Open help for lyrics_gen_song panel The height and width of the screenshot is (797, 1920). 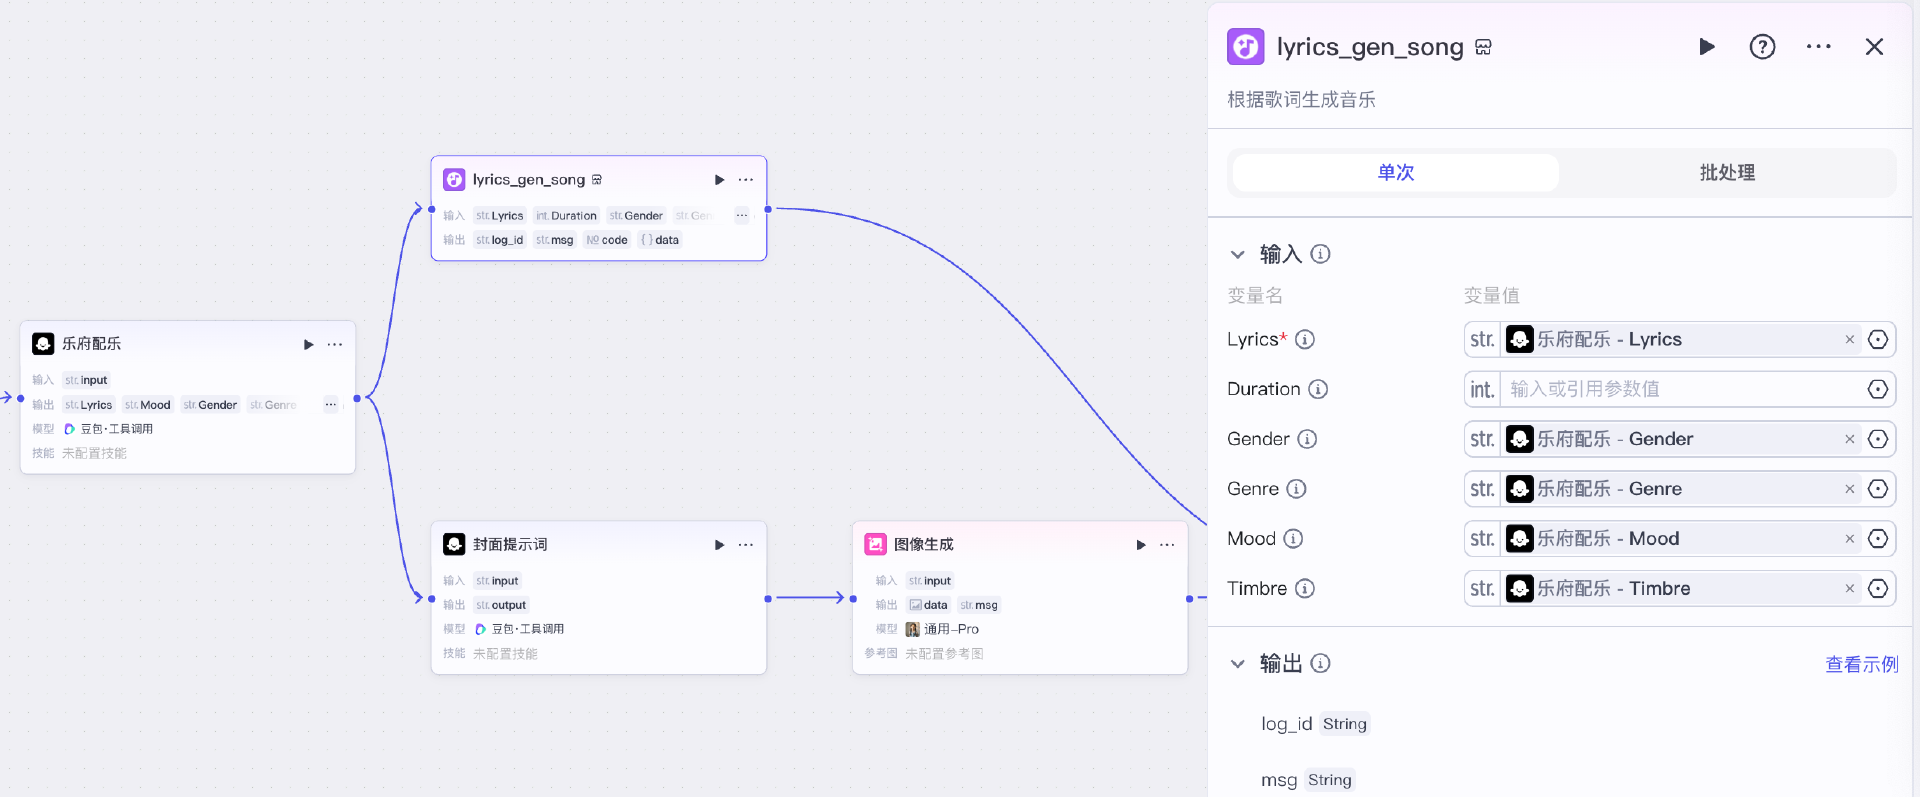(x=1762, y=47)
